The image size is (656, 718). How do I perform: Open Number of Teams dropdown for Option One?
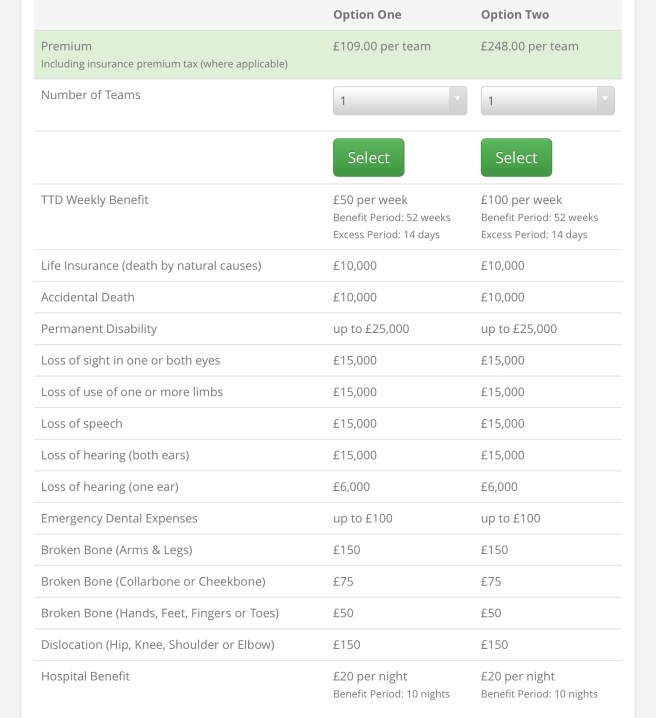399,101
